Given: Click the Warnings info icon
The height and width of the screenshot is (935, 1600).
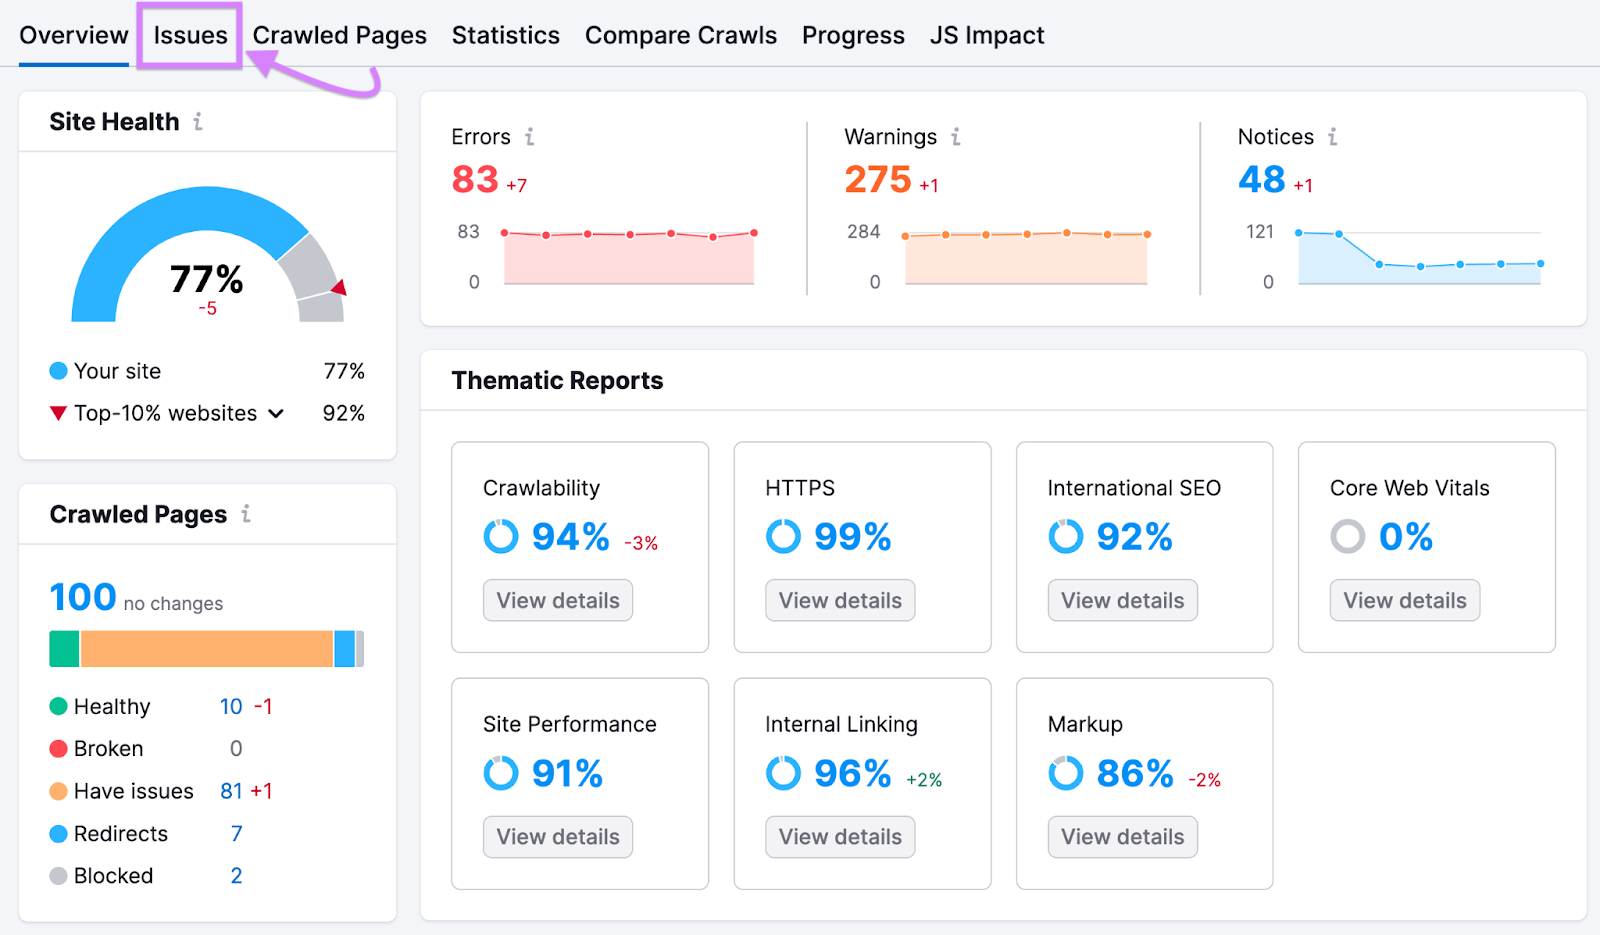Looking at the screenshot, I should click(956, 137).
